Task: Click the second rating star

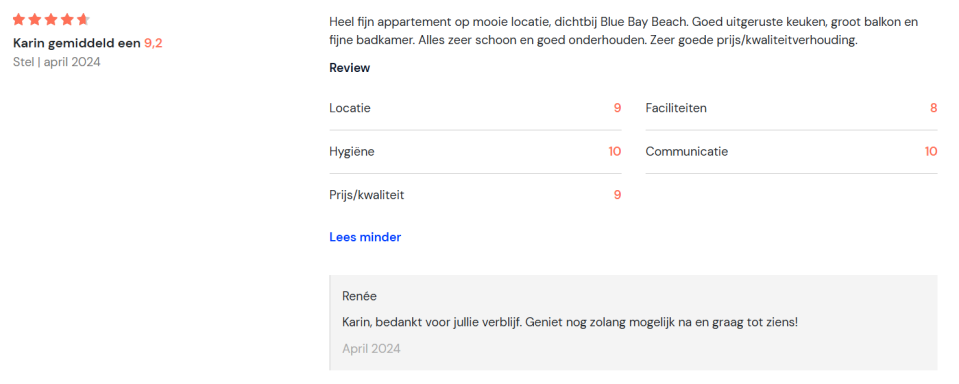Action: point(35,20)
